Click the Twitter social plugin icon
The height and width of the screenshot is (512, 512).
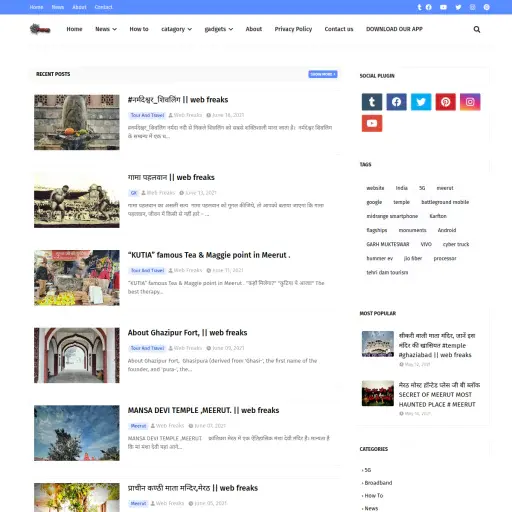[421, 102]
